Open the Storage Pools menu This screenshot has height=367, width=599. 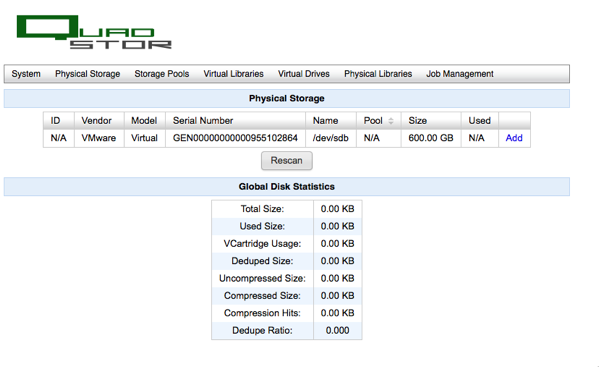coord(162,74)
